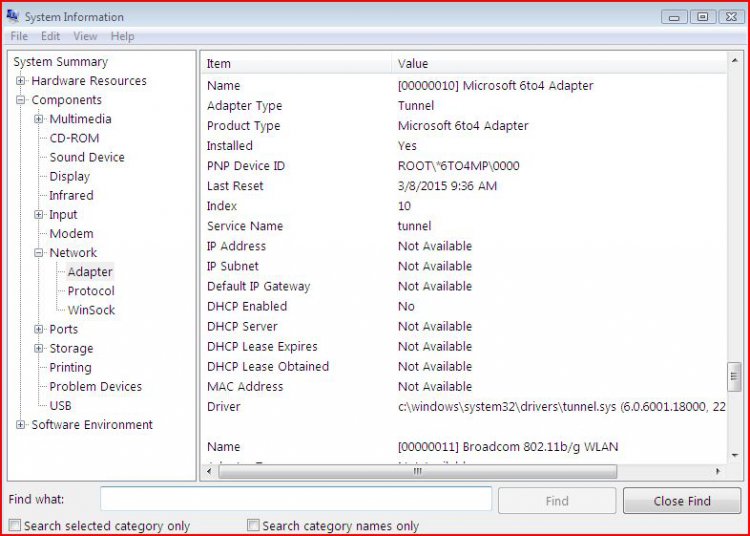Enable Search selected category only checkbox
This screenshot has width=750, height=536.
coord(14,525)
